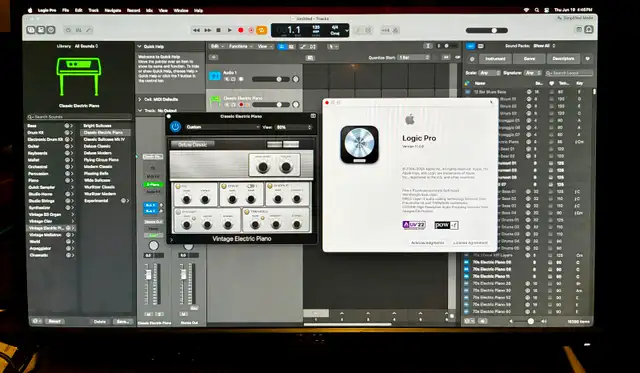Open the Quantize Start dropdown

click(x=414, y=58)
